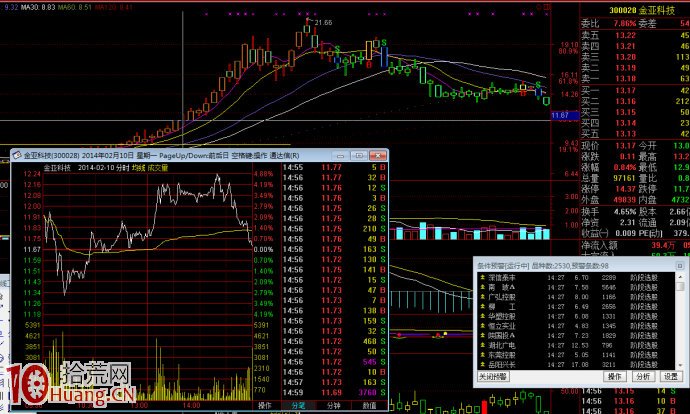The image size is (690, 414).
Task: Click the 总量 97161 value
Action: point(624,178)
